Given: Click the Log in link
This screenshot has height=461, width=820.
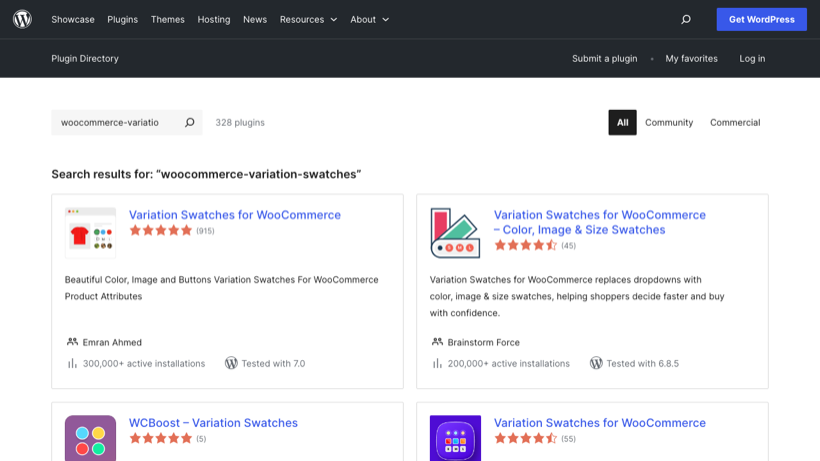Looking at the screenshot, I should click(752, 59).
